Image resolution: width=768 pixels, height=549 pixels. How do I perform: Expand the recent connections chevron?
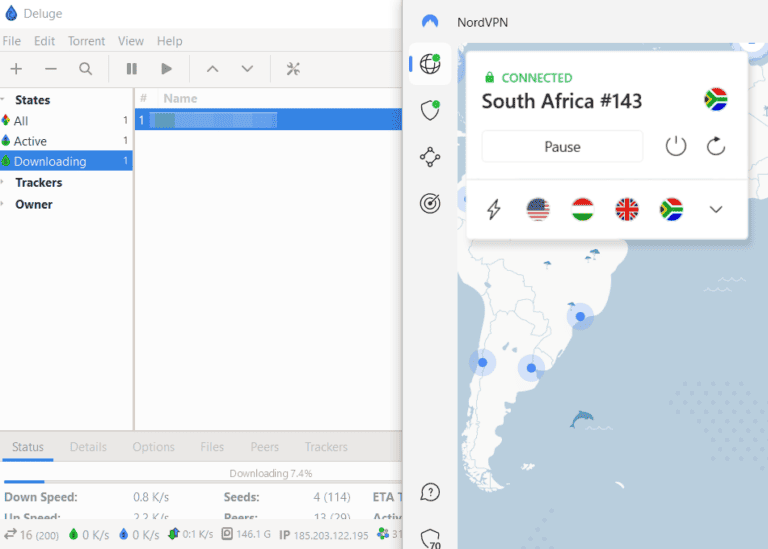pos(716,210)
